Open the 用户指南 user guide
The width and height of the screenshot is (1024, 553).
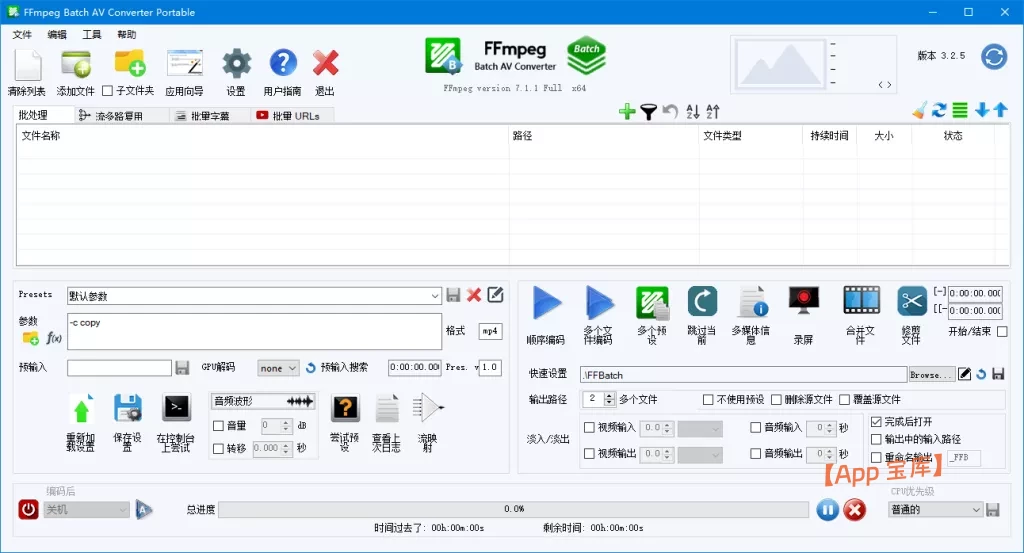(x=283, y=63)
